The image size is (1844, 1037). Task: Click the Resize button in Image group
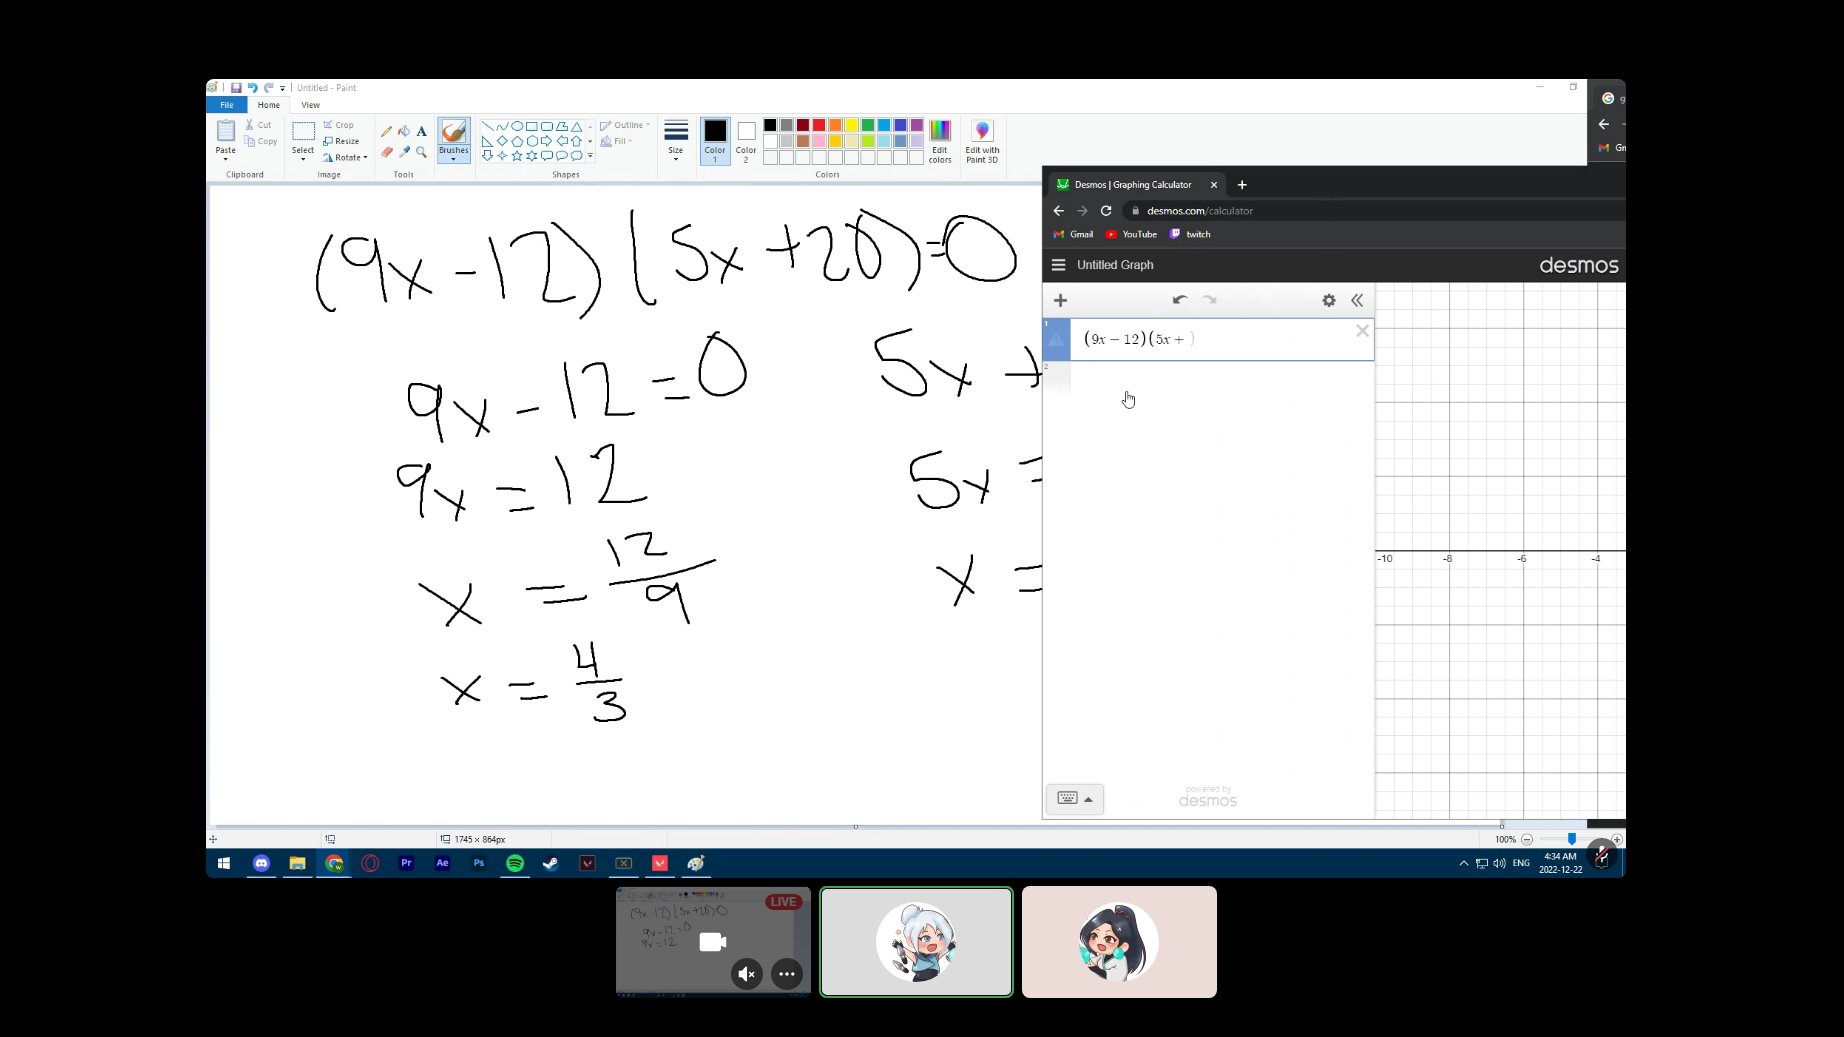click(x=341, y=141)
